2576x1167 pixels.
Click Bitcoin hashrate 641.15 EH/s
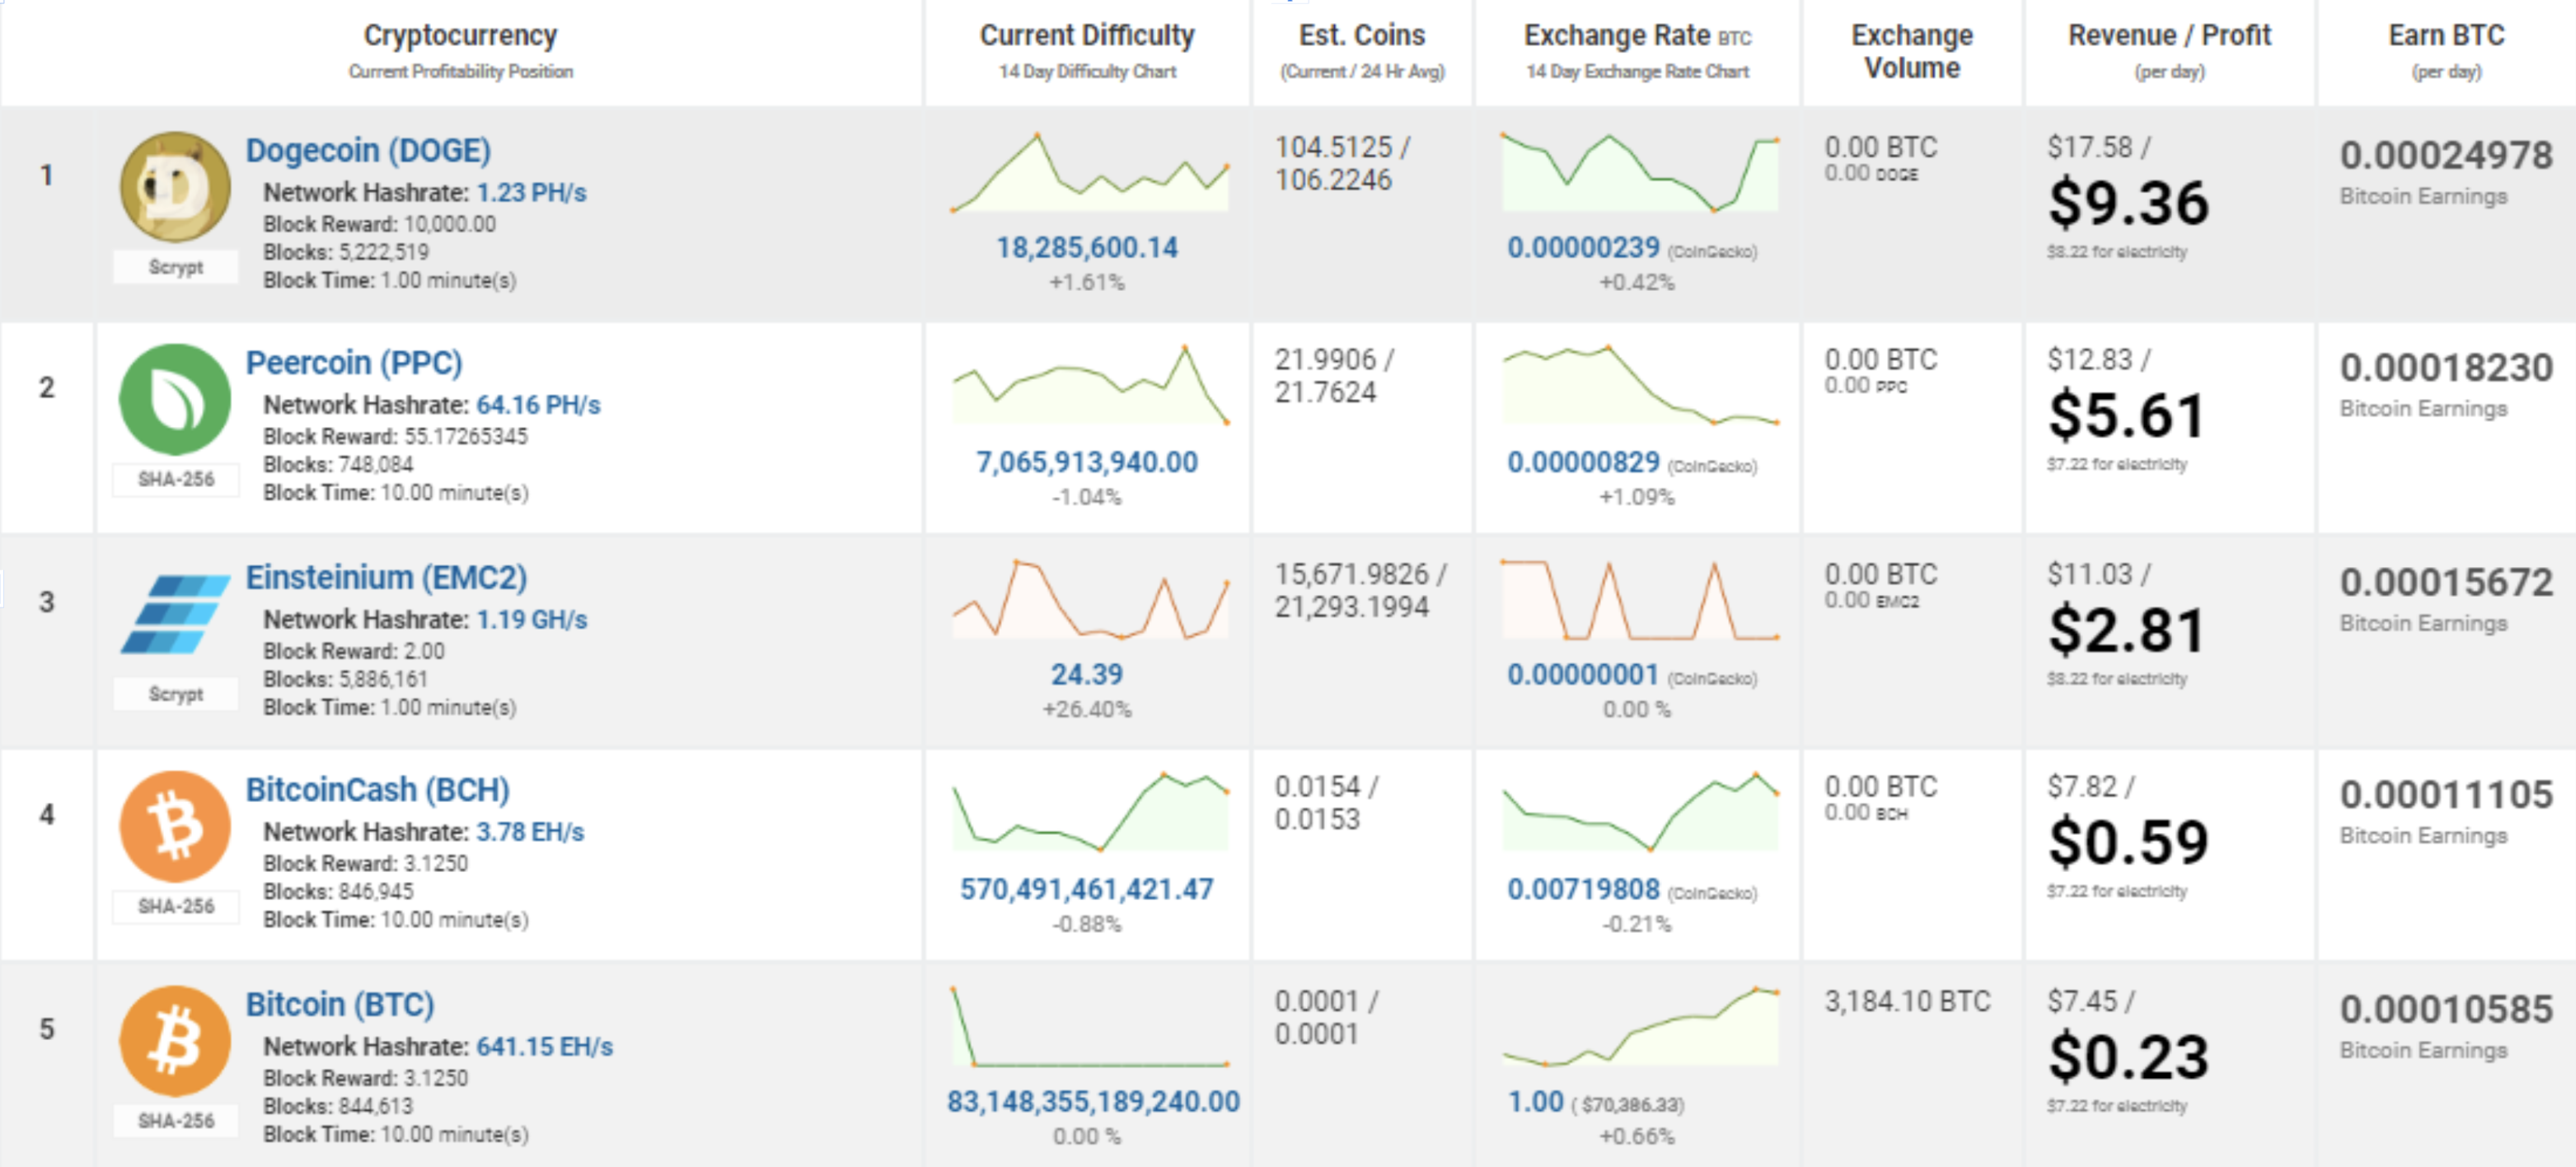(545, 1046)
